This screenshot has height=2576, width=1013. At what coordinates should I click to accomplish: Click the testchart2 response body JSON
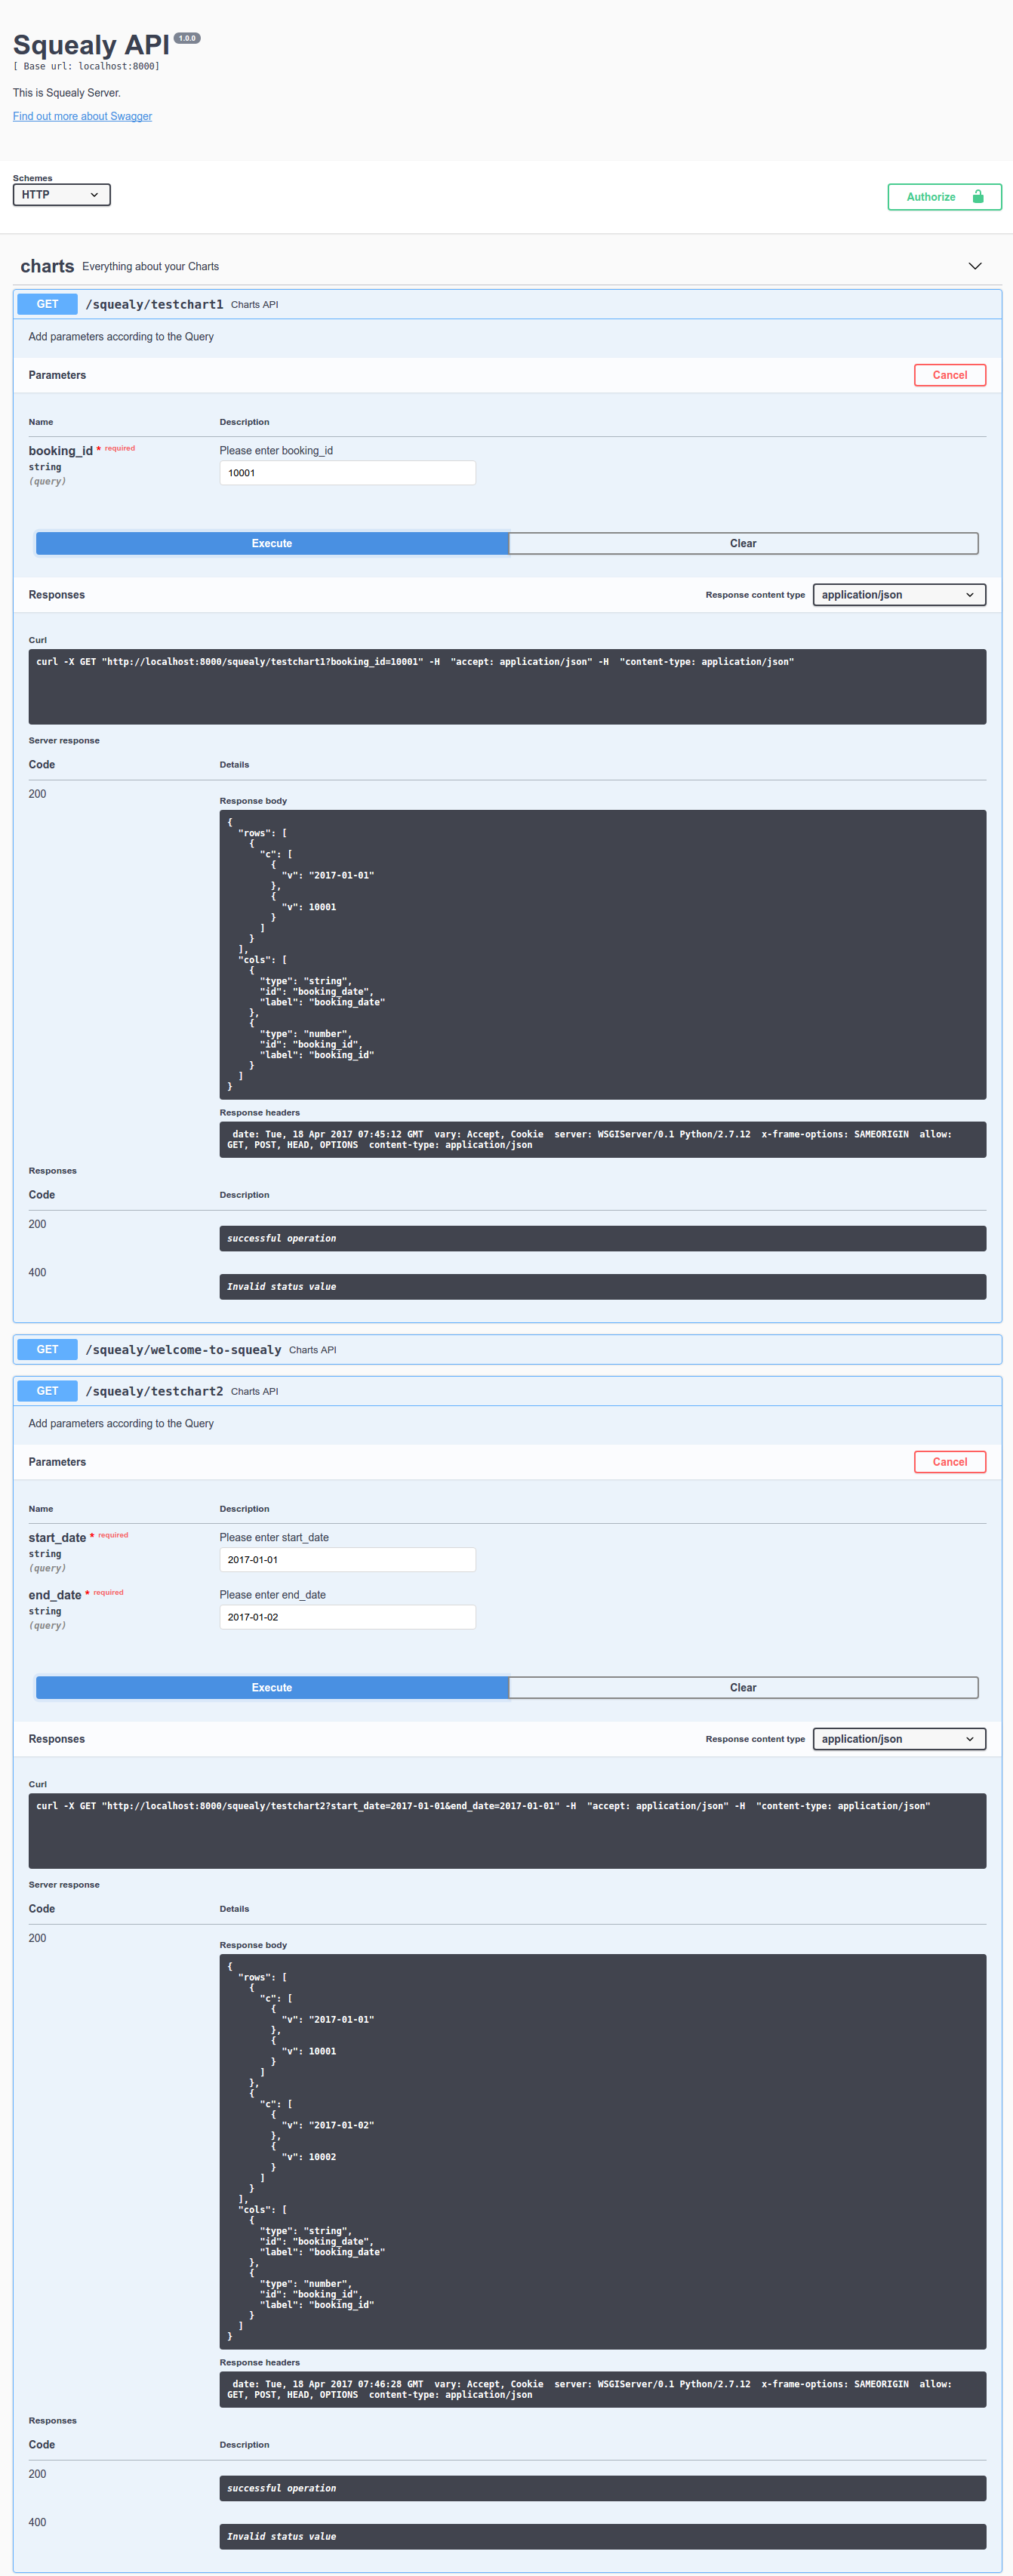(603, 2151)
